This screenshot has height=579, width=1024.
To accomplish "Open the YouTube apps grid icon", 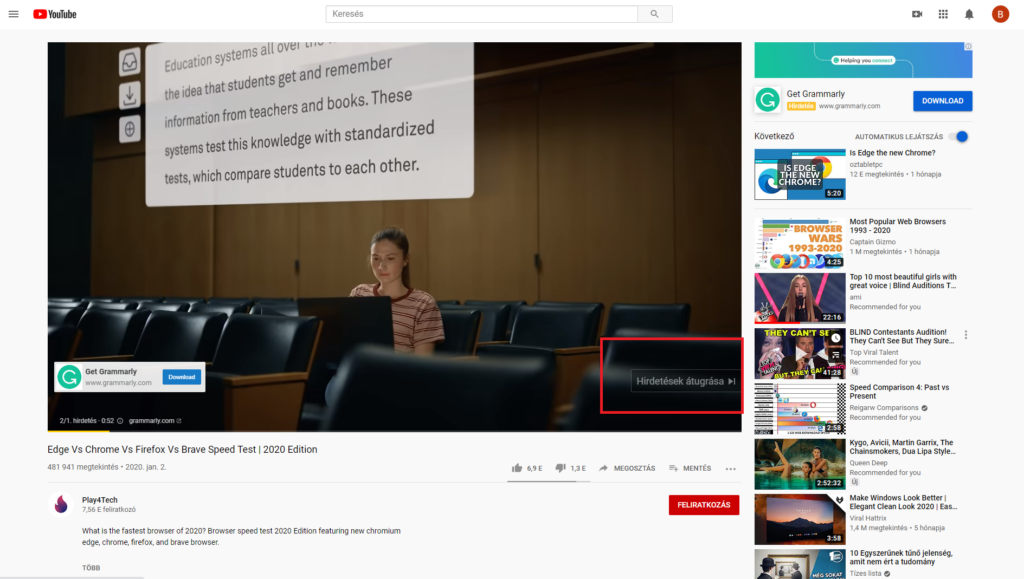I will [x=942, y=14].
